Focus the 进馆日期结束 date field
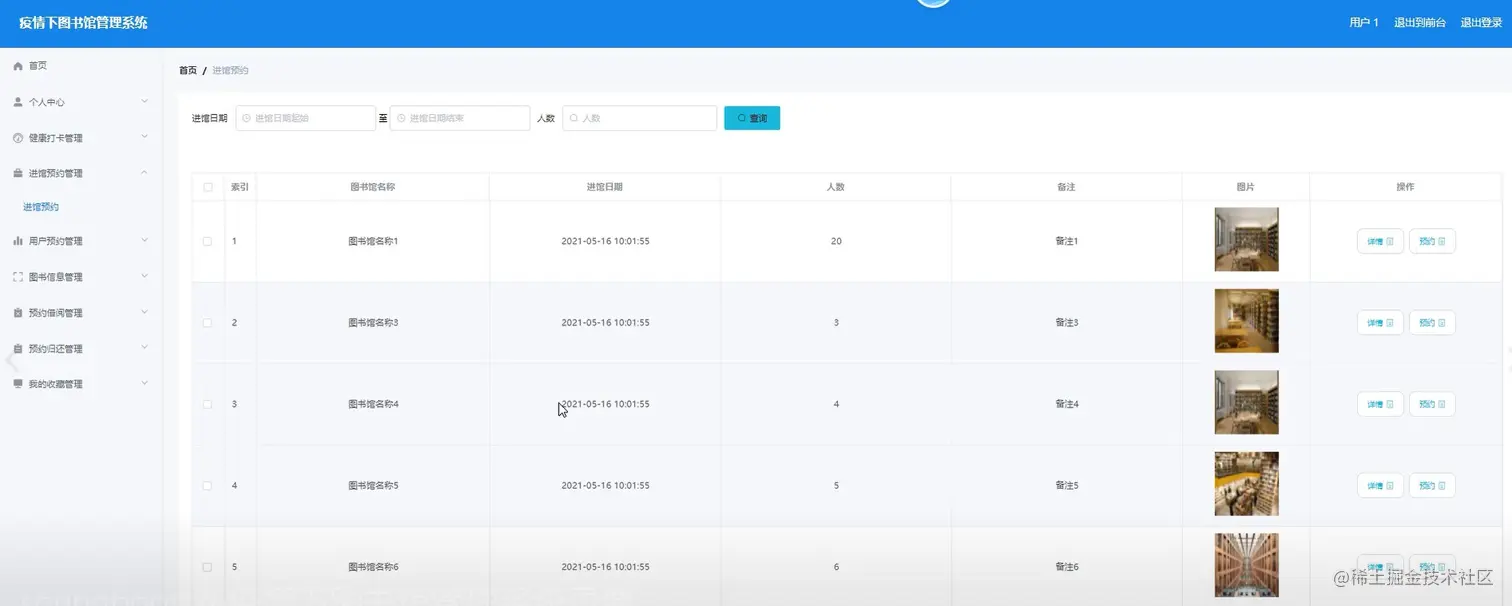The width and height of the screenshot is (1512, 606). tap(460, 118)
